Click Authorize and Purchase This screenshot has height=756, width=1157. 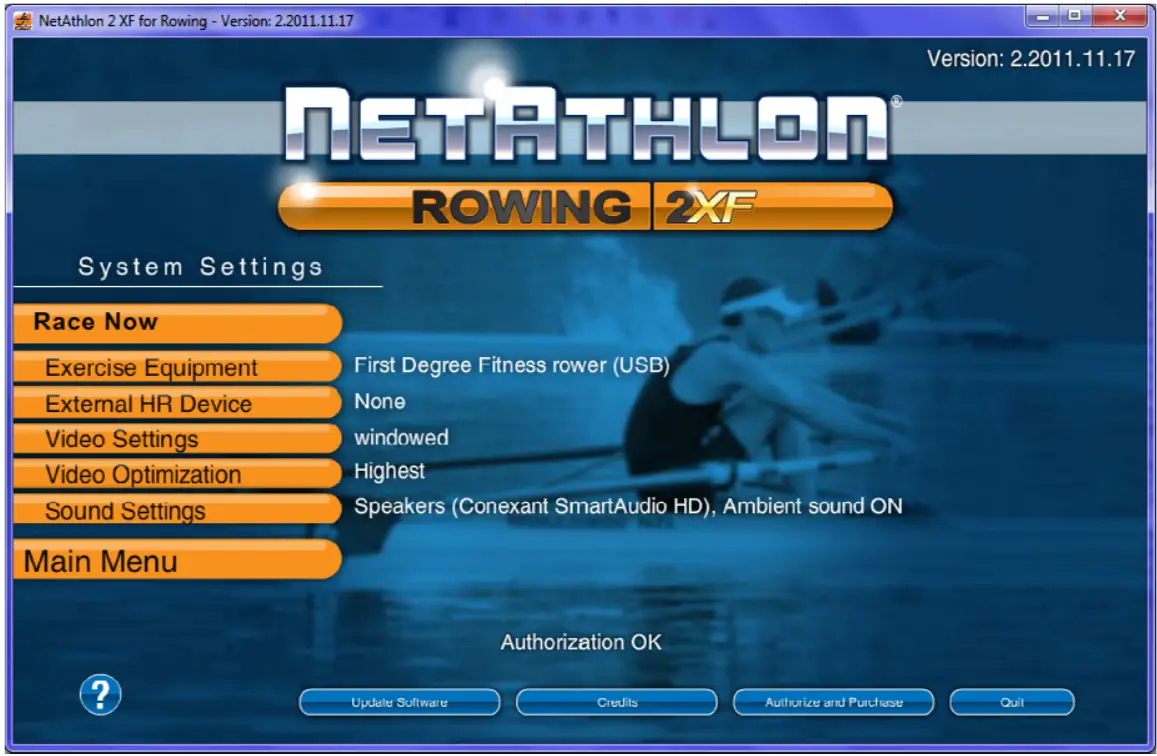pyautogui.click(x=833, y=701)
